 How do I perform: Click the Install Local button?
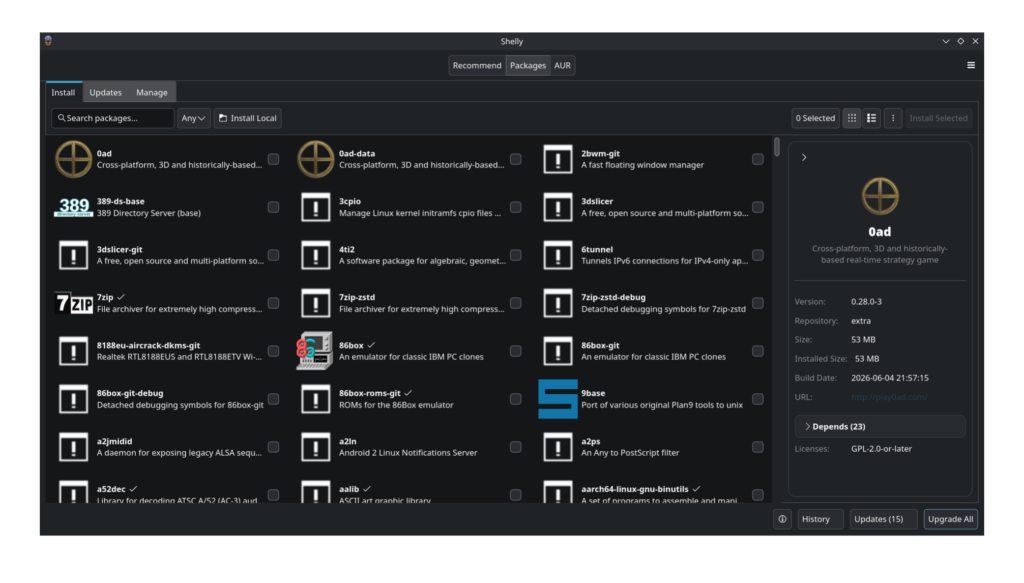[x=248, y=118]
